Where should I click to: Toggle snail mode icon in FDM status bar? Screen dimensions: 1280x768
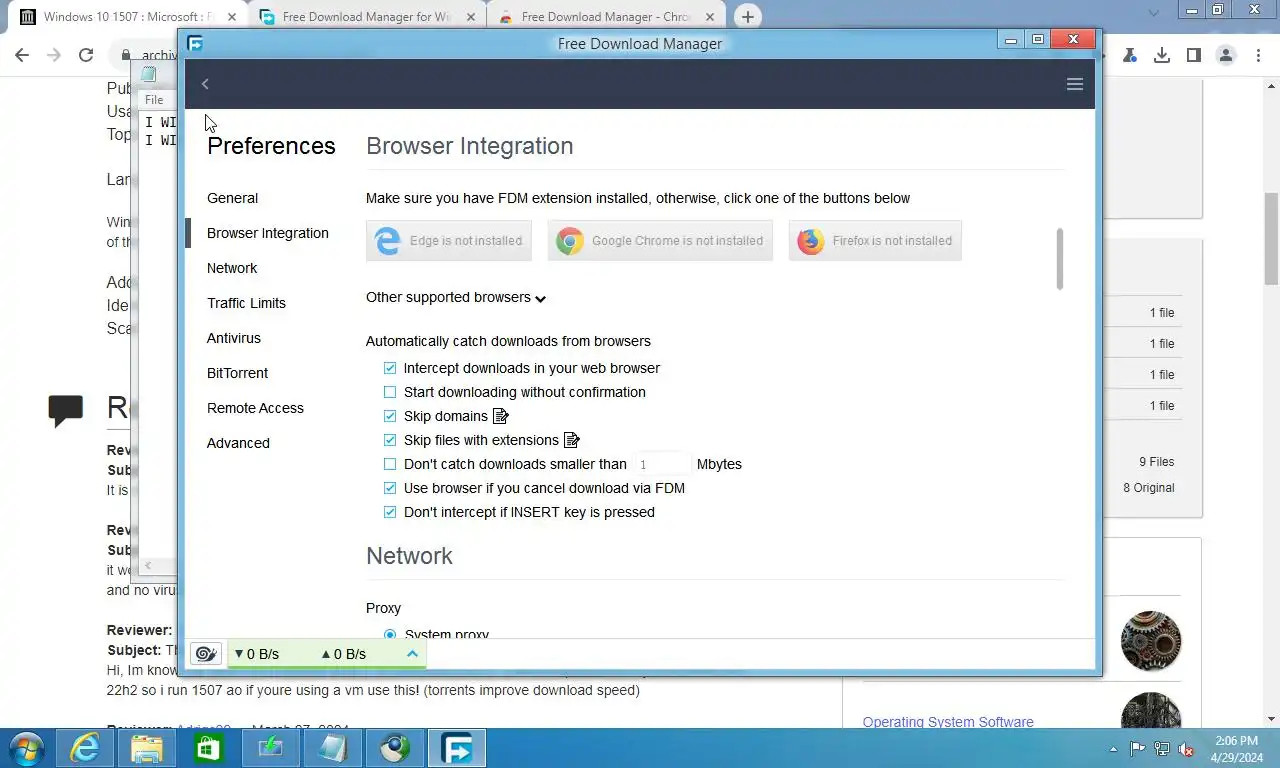click(206, 654)
